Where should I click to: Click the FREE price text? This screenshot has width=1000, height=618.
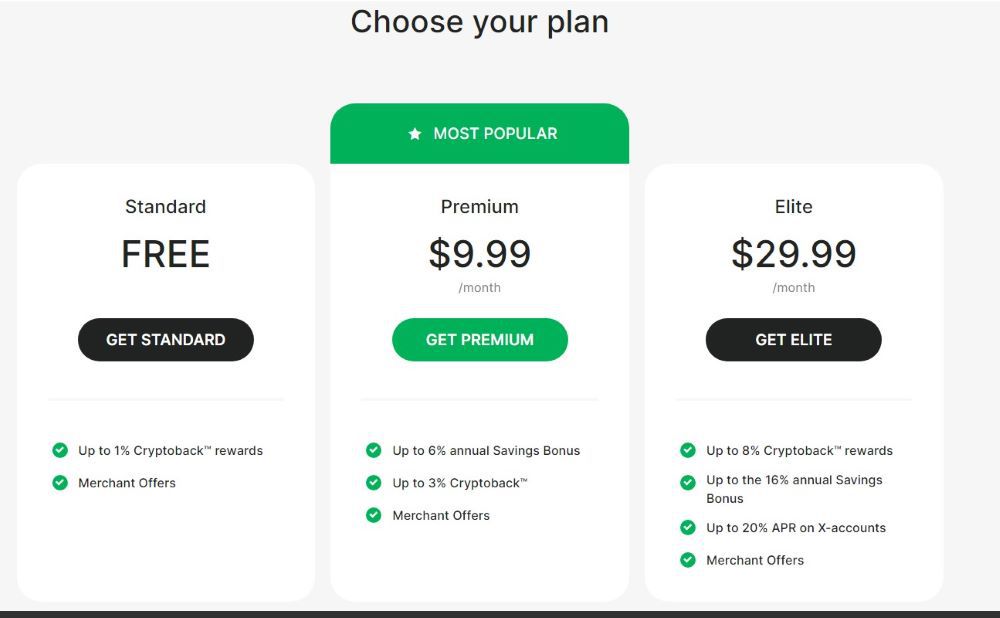tap(165, 254)
